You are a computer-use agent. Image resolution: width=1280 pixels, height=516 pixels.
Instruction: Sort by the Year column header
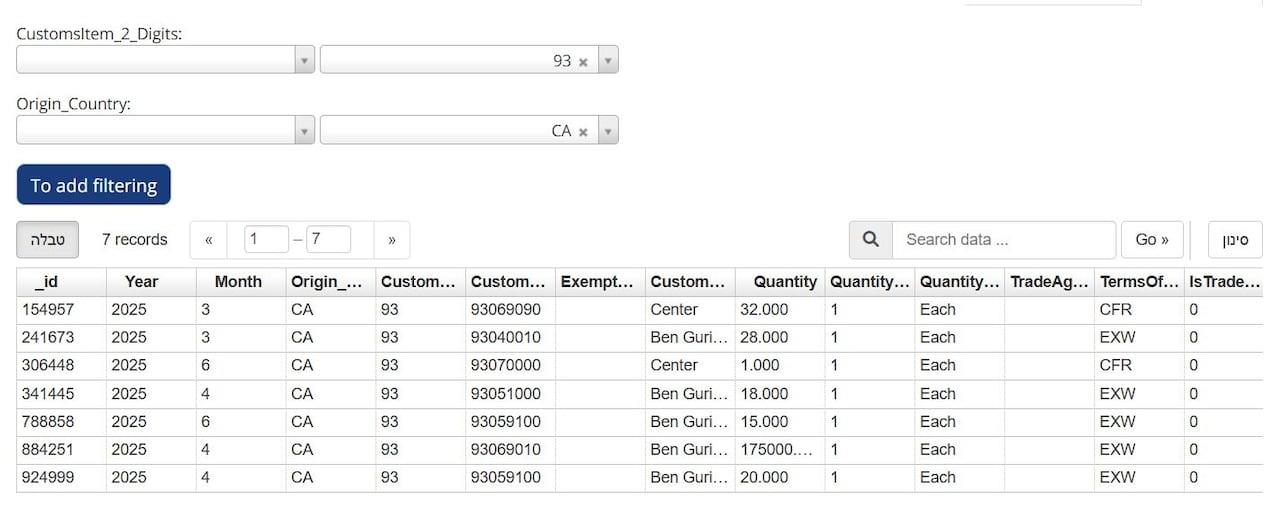(x=141, y=282)
